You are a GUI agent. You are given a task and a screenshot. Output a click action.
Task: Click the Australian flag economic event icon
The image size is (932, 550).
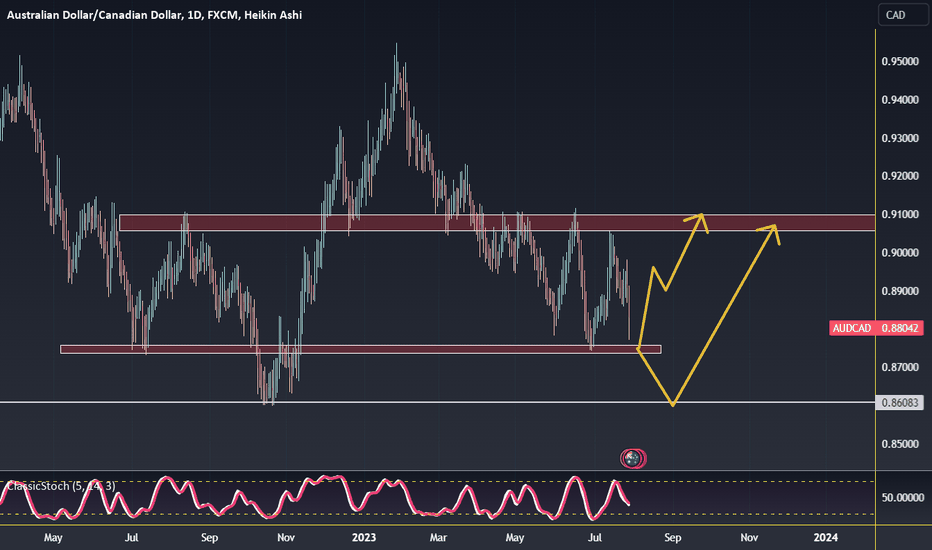(x=633, y=458)
